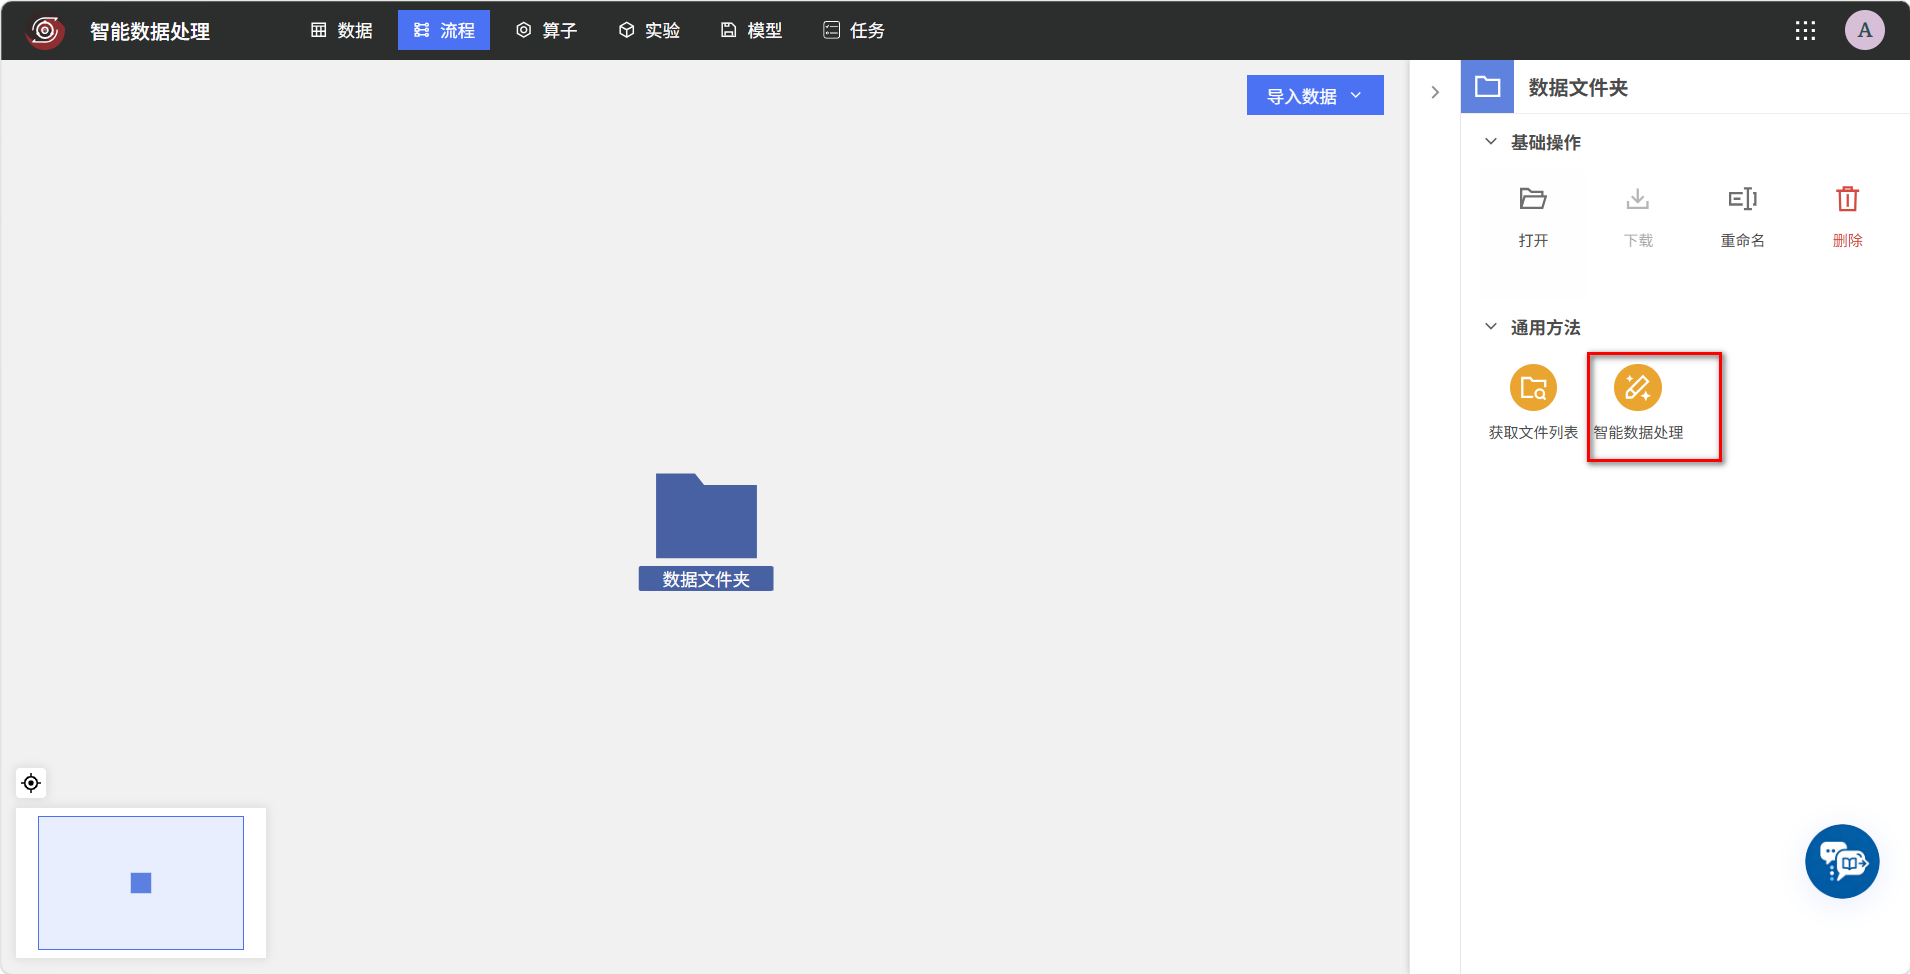Click the 获取文件列表 orange icon
The image size is (1910, 974).
[1533, 388]
